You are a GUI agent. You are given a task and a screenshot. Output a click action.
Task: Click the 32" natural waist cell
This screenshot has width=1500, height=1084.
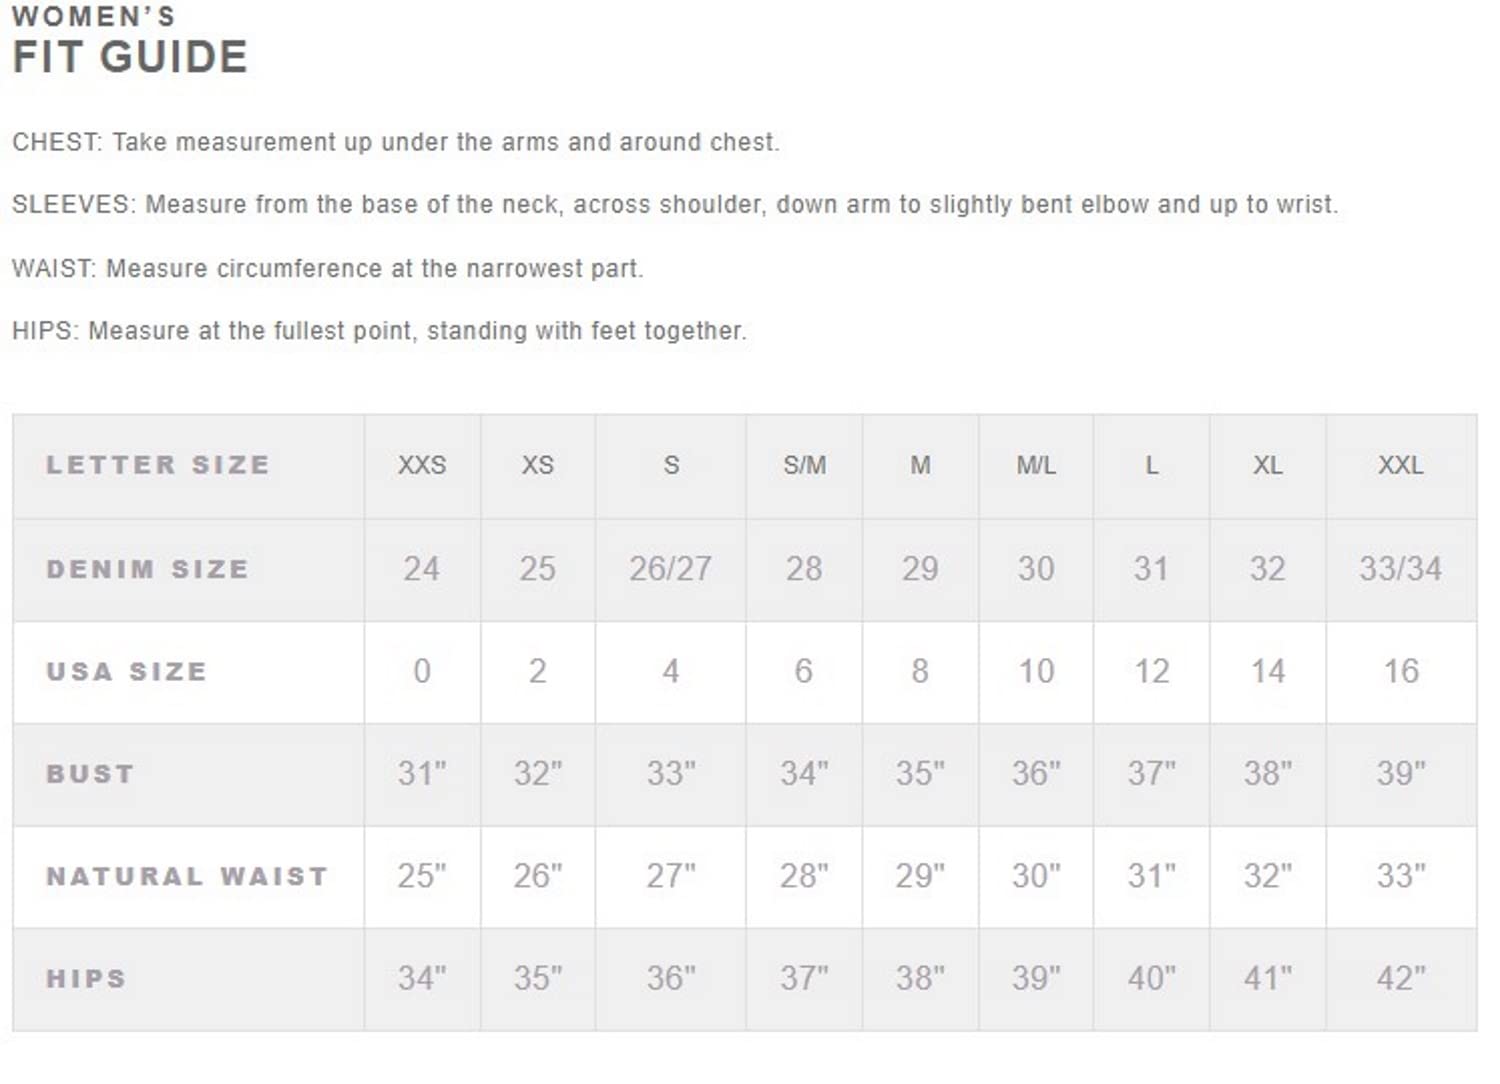pos(1267,876)
